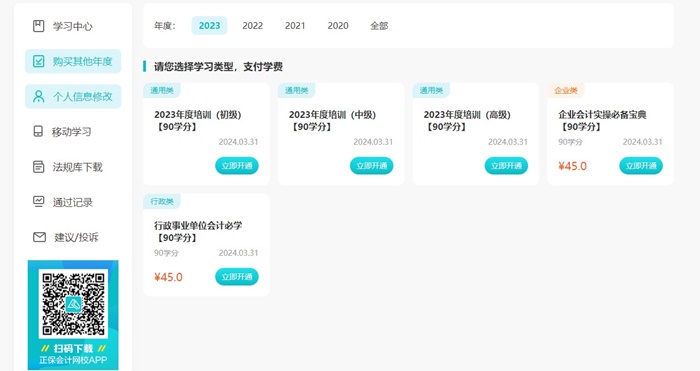Click the 90学分 label on the 企业会计 card
Screen dimensions: 700x371
(570, 142)
